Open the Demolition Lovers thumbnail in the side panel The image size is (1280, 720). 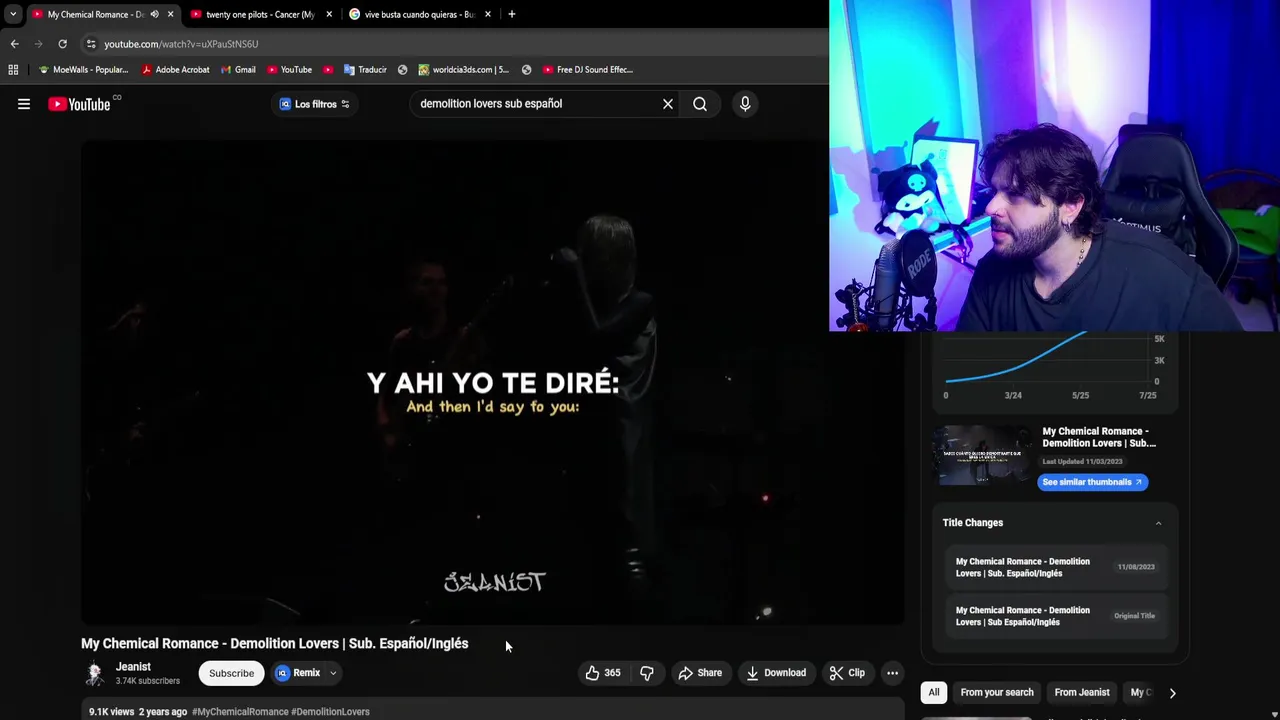click(983, 455)
